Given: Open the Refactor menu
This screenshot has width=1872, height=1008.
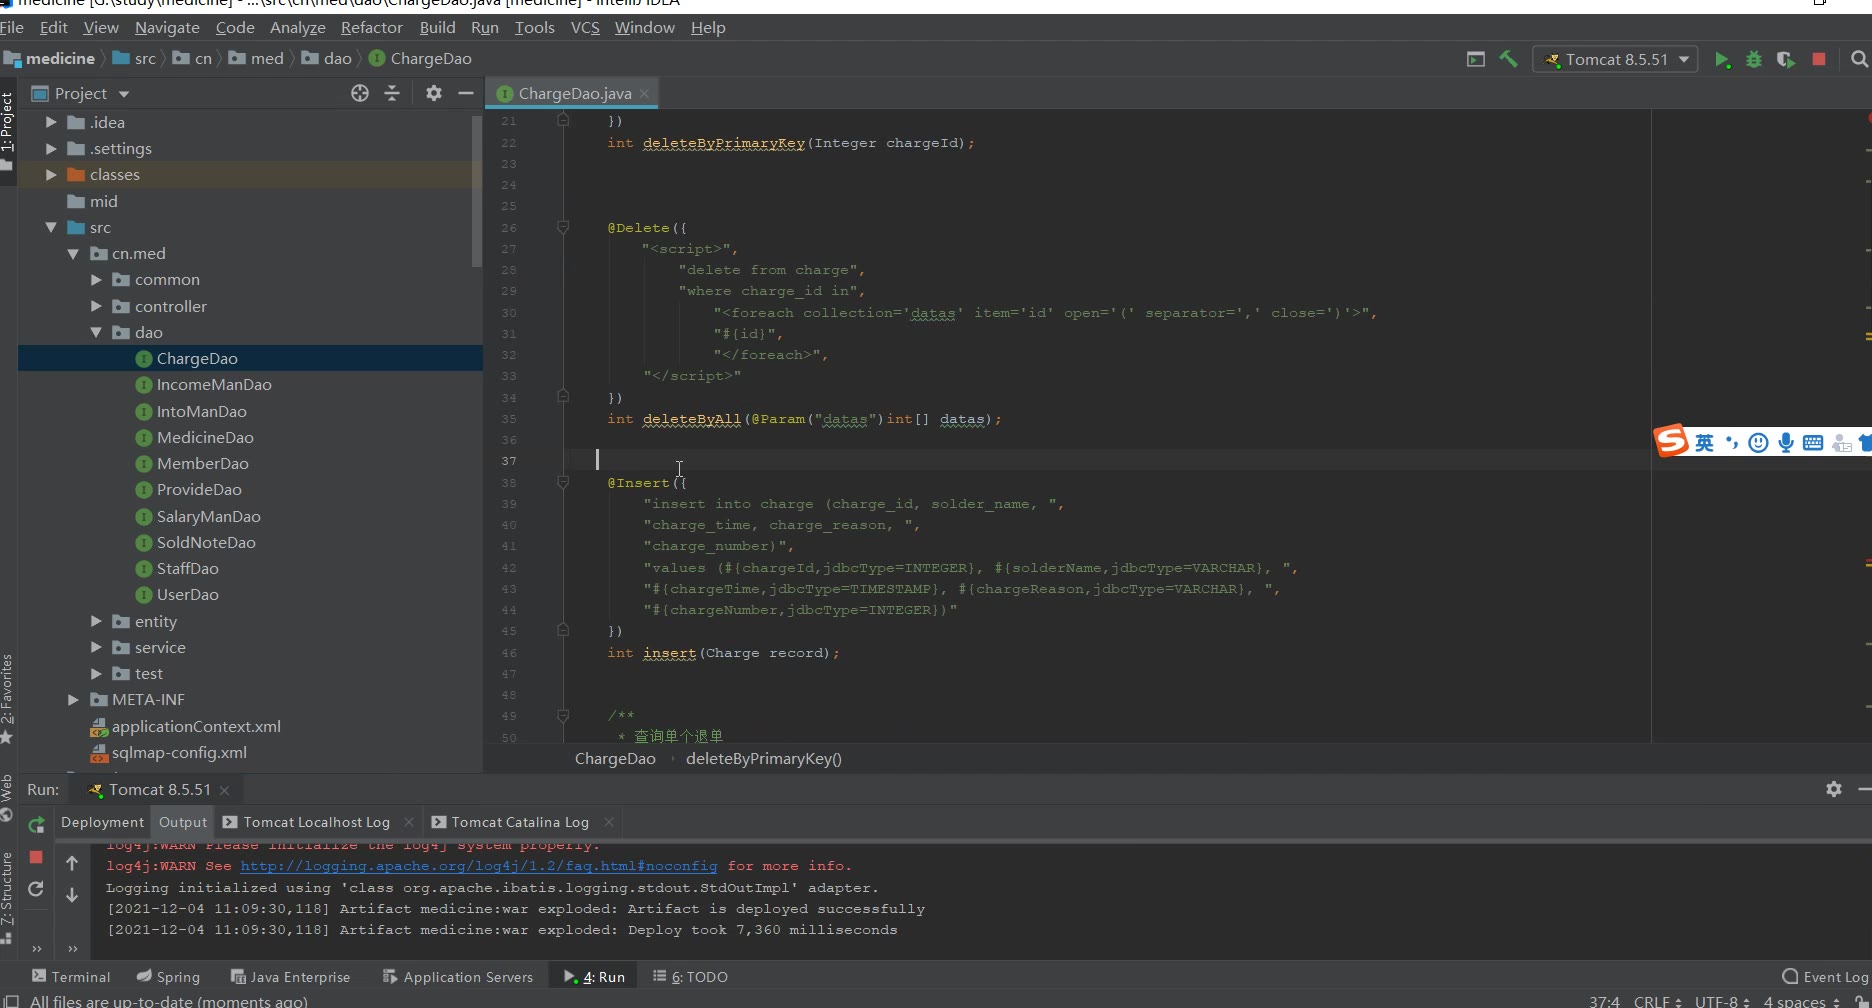Looking at the screenshot, I should pos(371,27).
